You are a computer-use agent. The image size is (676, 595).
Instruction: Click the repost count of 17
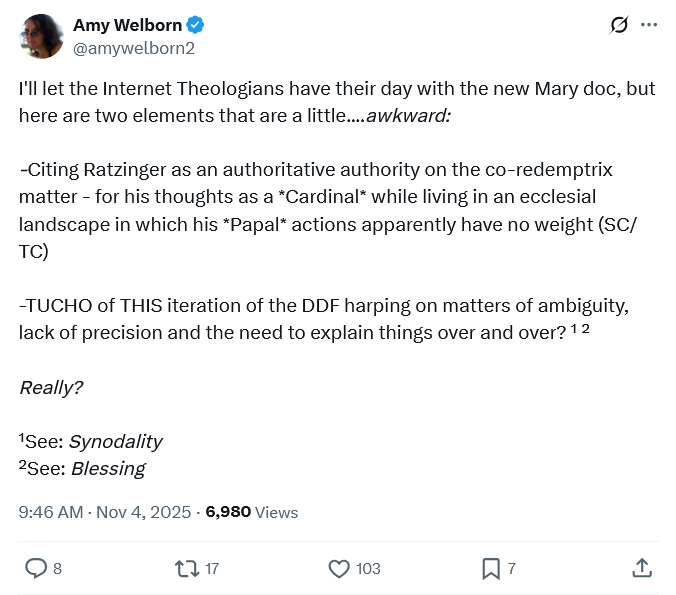[x=212, y=568]
